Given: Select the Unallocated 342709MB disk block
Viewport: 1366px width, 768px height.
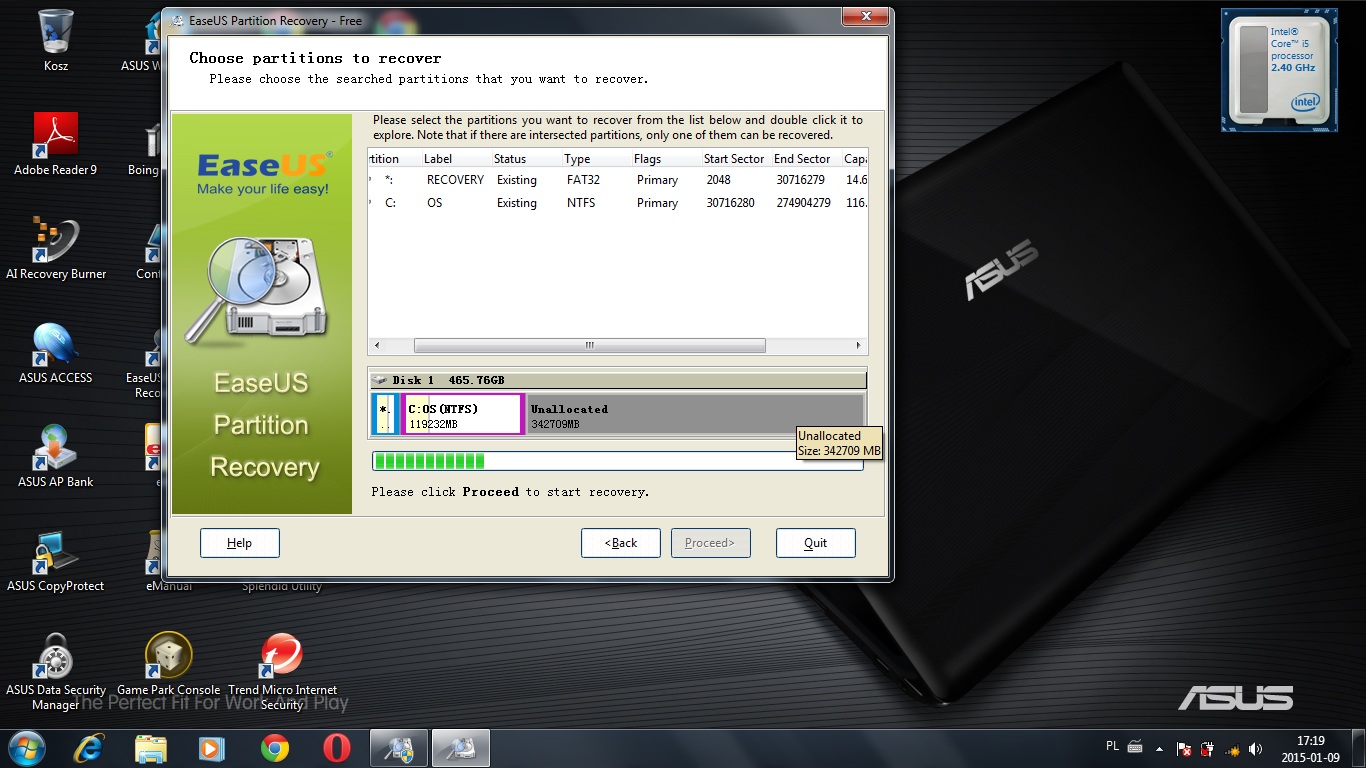Looking at the screenshot, I should click(695, 415).
